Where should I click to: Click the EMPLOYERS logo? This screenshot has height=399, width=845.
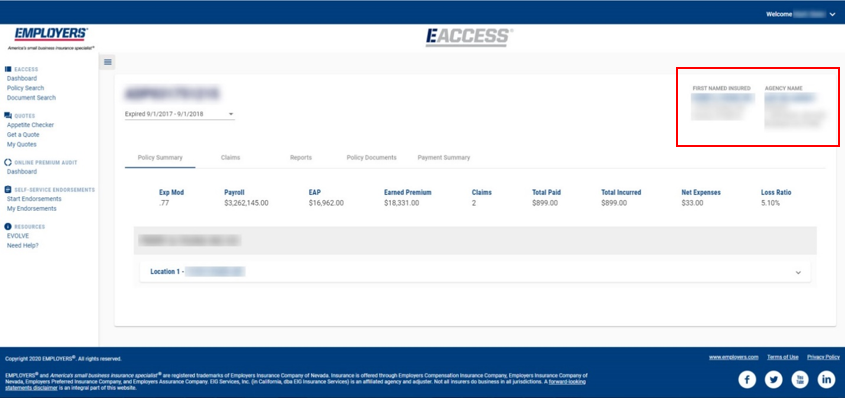pos(51,38)
